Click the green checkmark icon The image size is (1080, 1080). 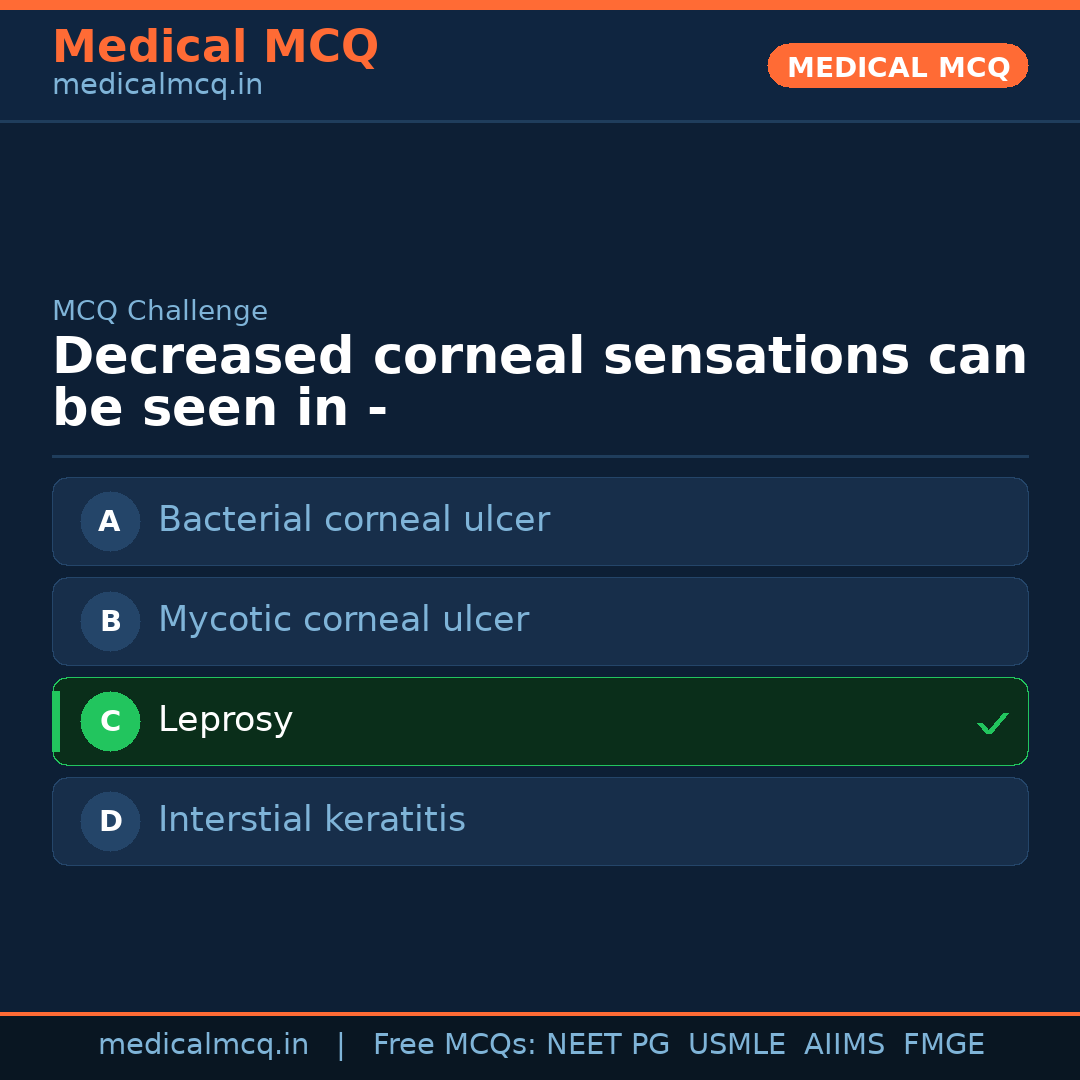tap(992, 723)
